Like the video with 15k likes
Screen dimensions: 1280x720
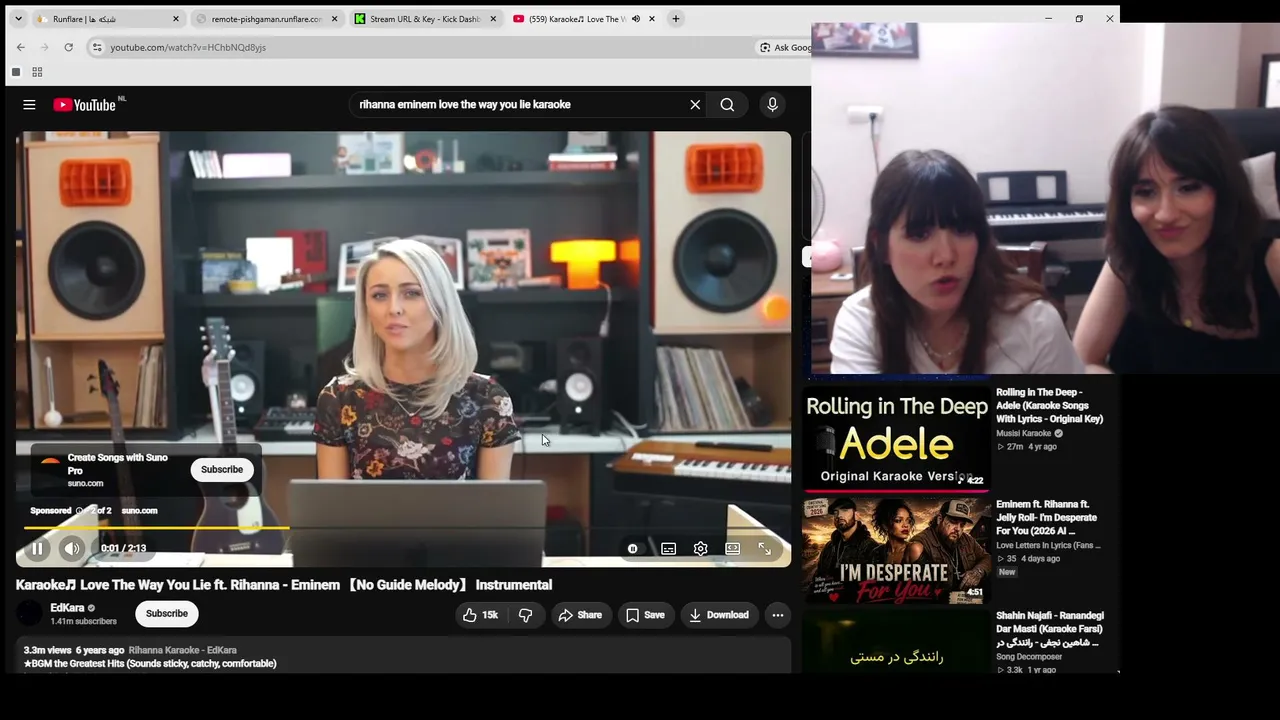[x=480, y=615]
